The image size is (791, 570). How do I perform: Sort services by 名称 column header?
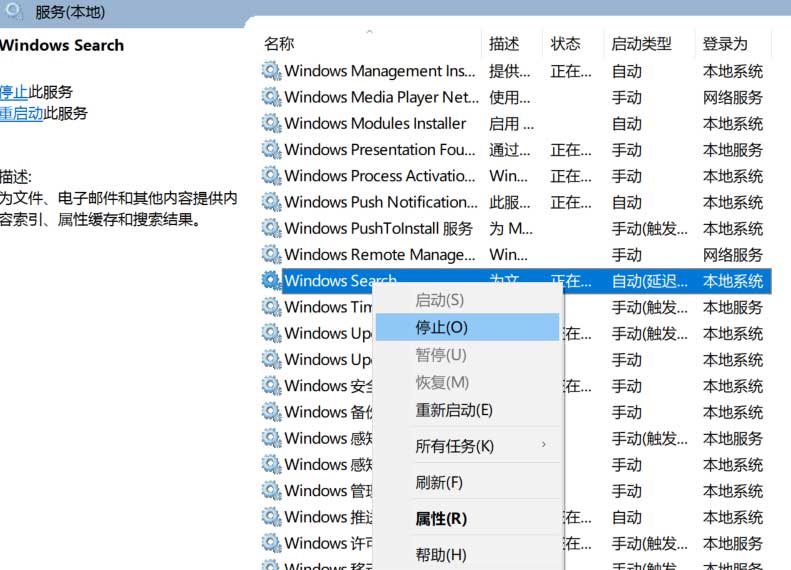click(279, 44)
